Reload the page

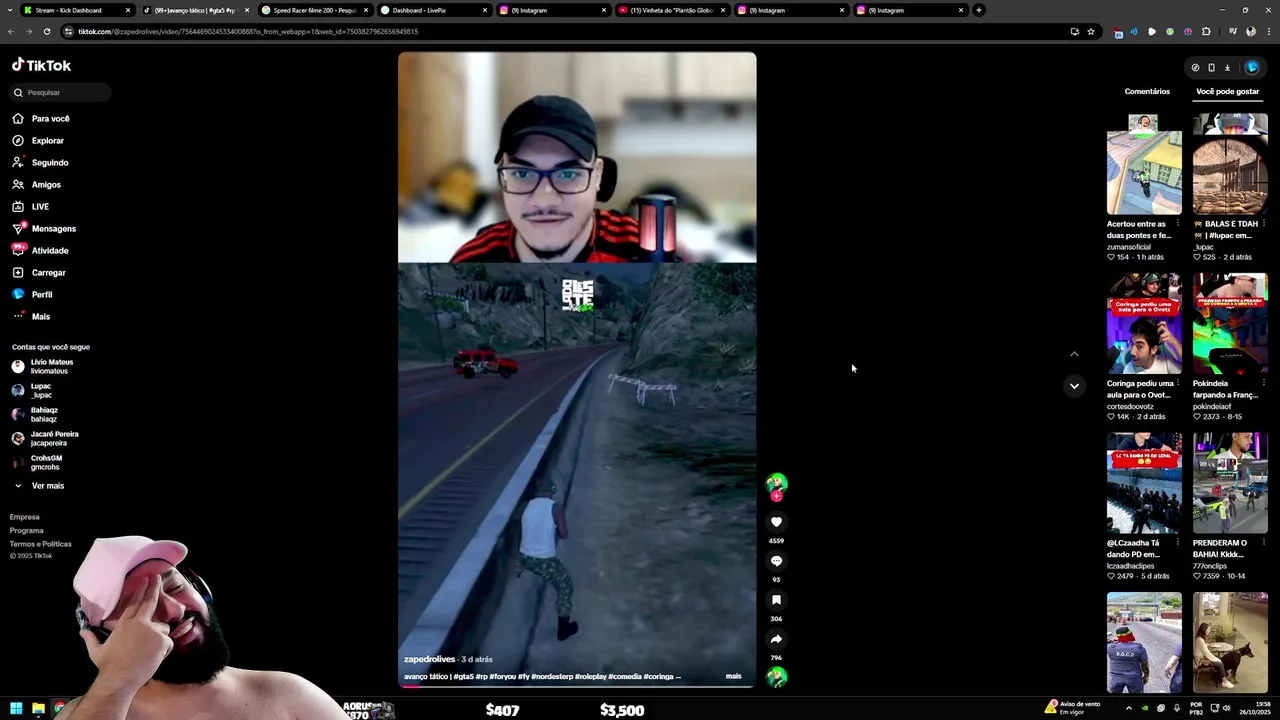[x=47, y=31]
